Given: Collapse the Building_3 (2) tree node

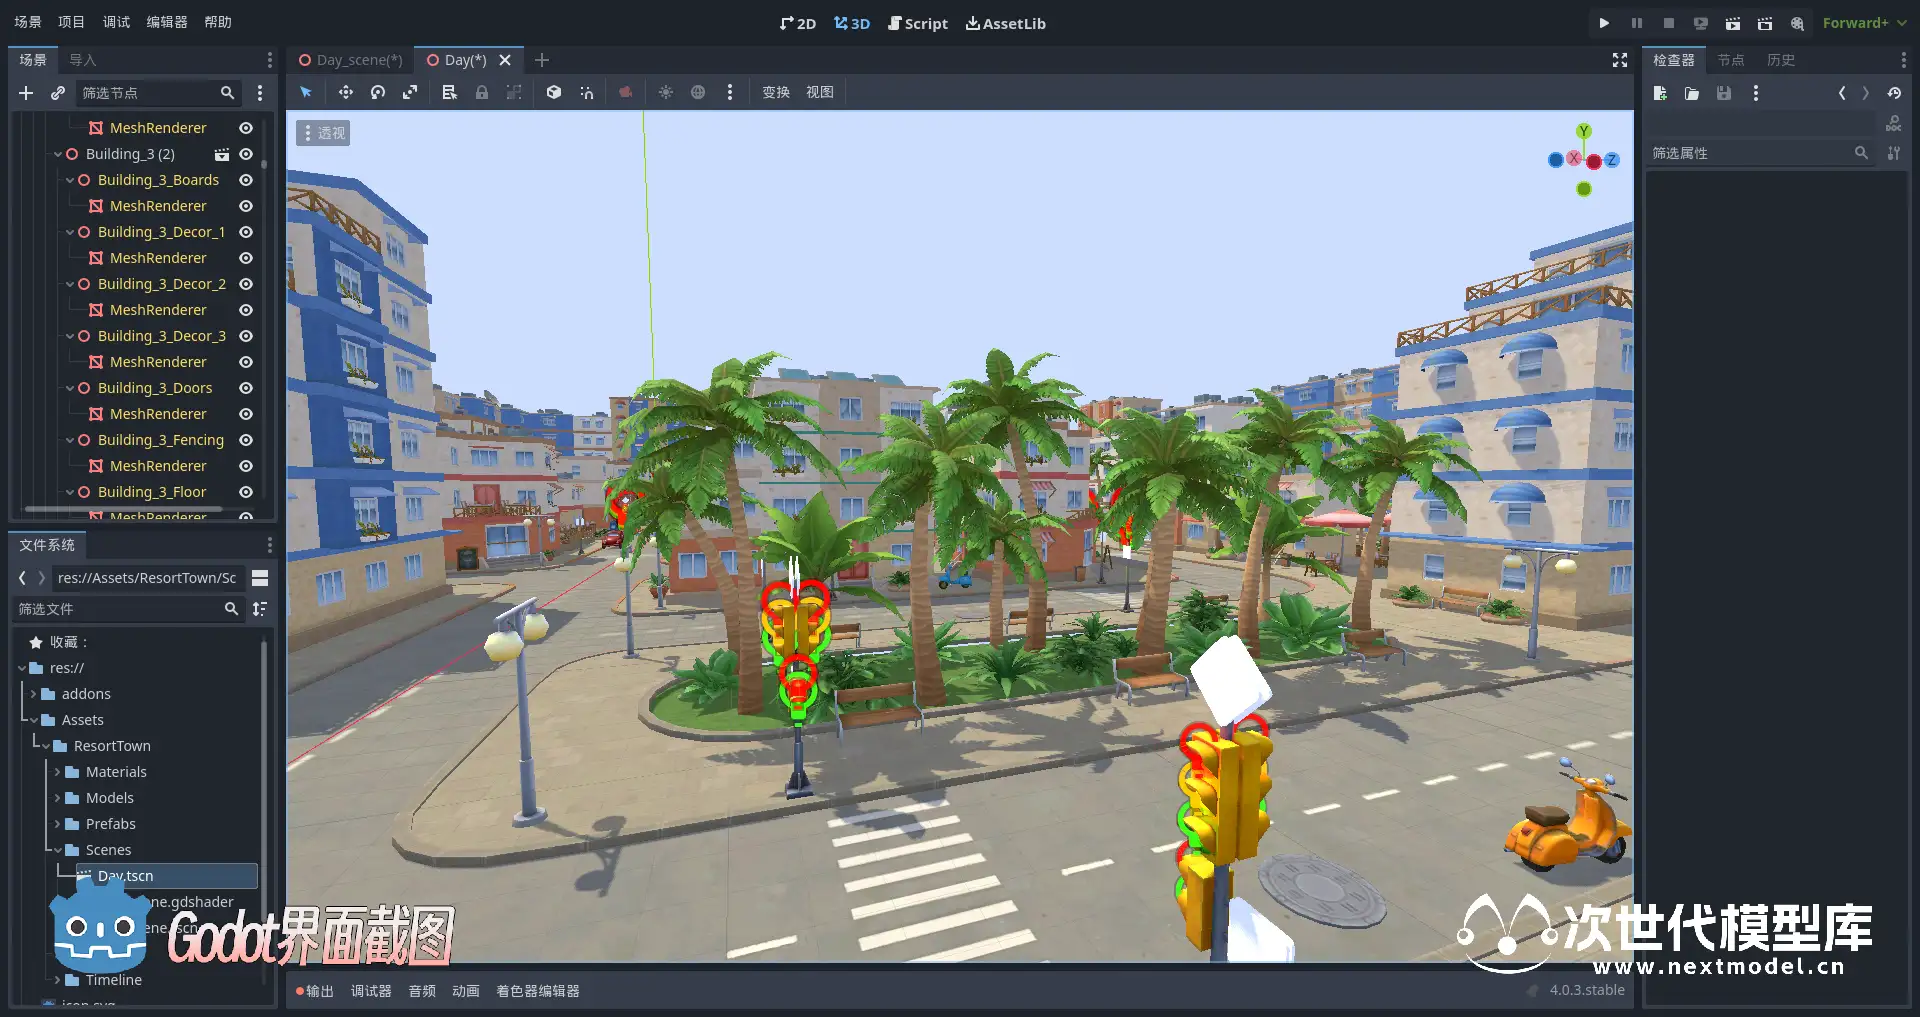Looking at the screenshot, I should coord(58,154).
